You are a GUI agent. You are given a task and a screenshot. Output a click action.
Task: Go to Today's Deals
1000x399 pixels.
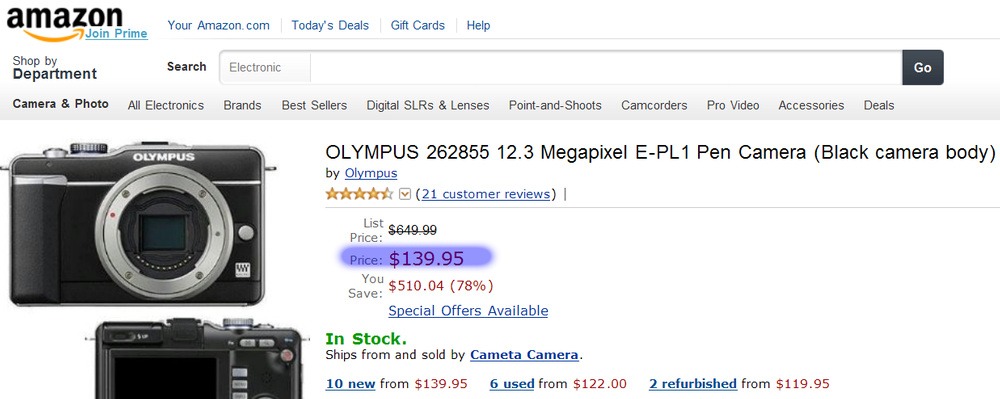tap(330, 25)
